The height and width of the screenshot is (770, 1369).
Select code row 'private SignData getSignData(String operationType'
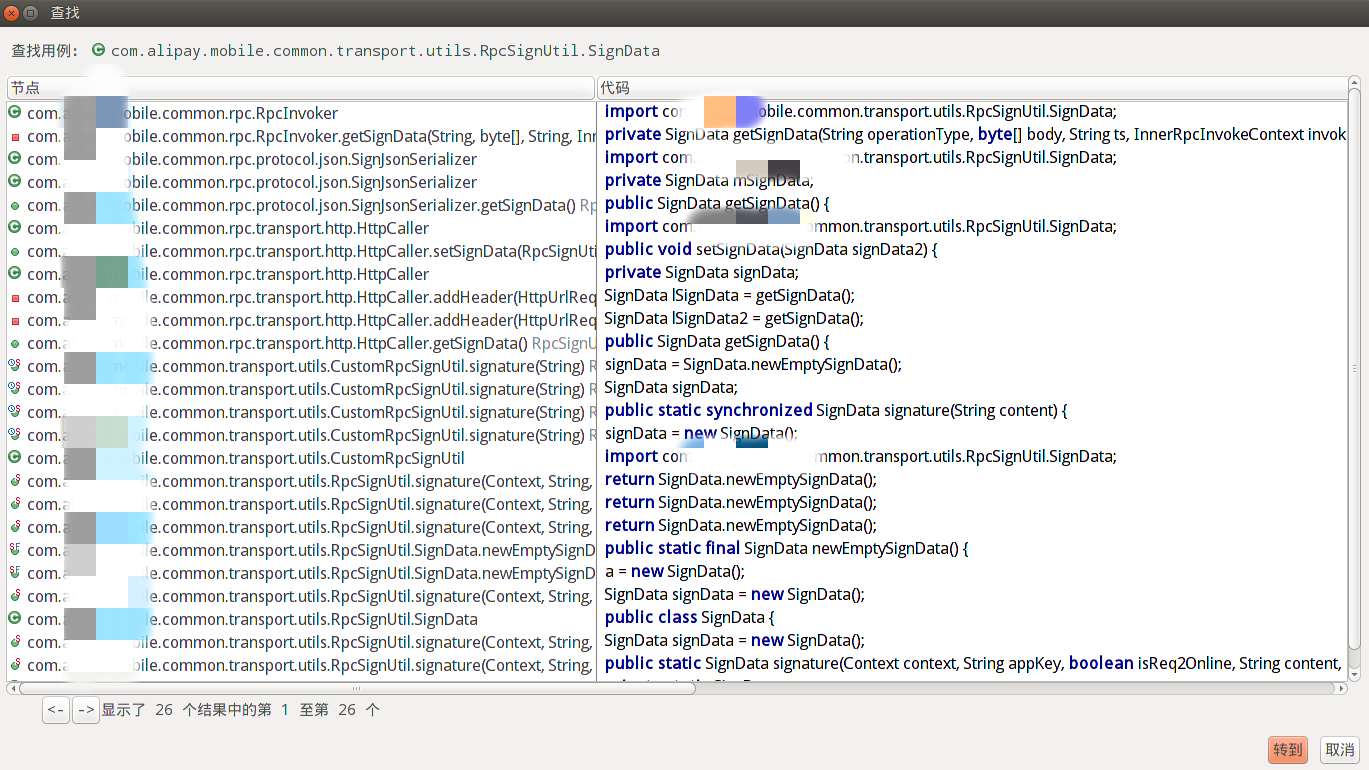tap(972, 134)
